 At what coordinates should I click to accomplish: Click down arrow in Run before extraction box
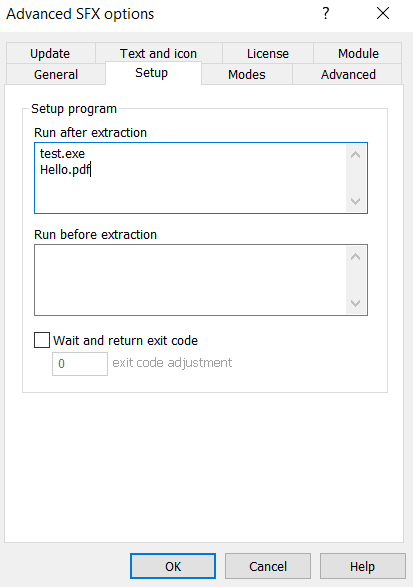(355, 303)
